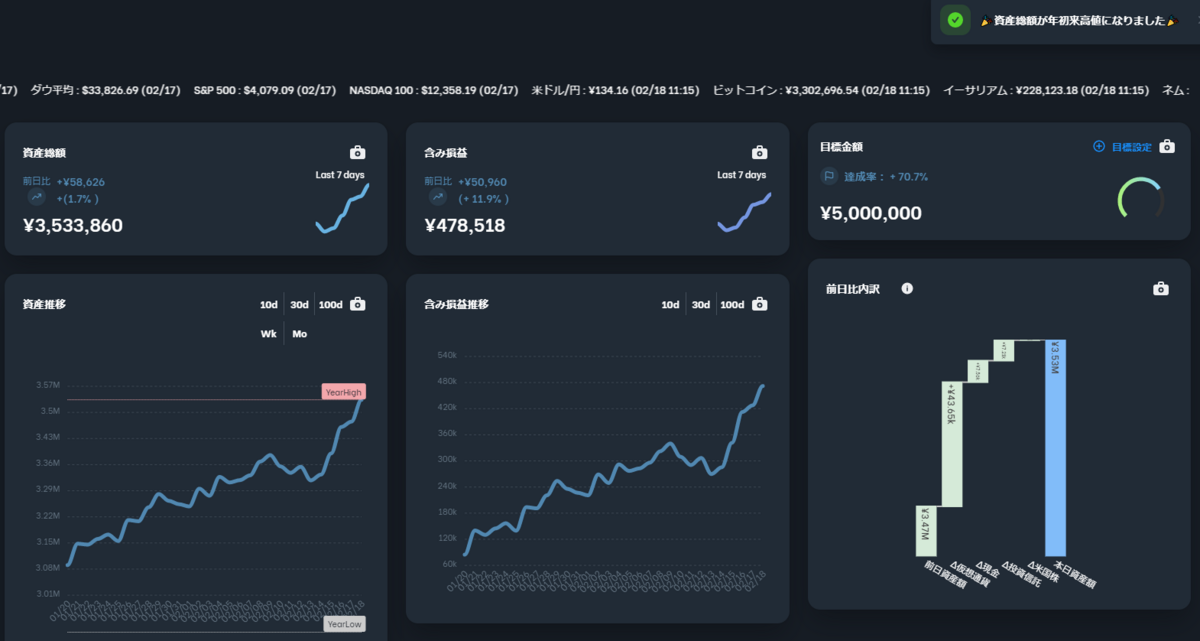
Task: Click flag icon next to 達成率
Action: 829,176
